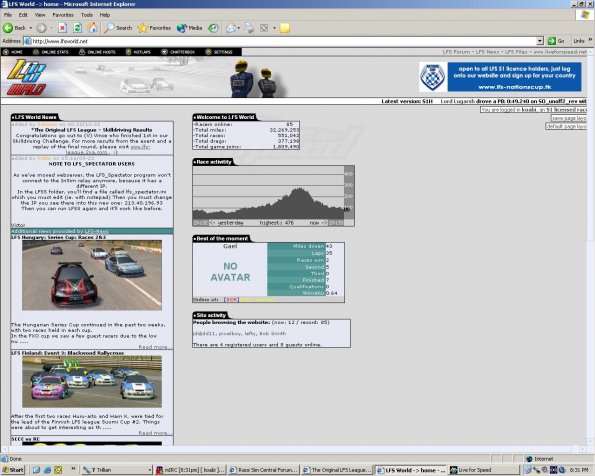Click the Back arrow button in IE toolbar
595x476 pixels.
coord(14,28)
